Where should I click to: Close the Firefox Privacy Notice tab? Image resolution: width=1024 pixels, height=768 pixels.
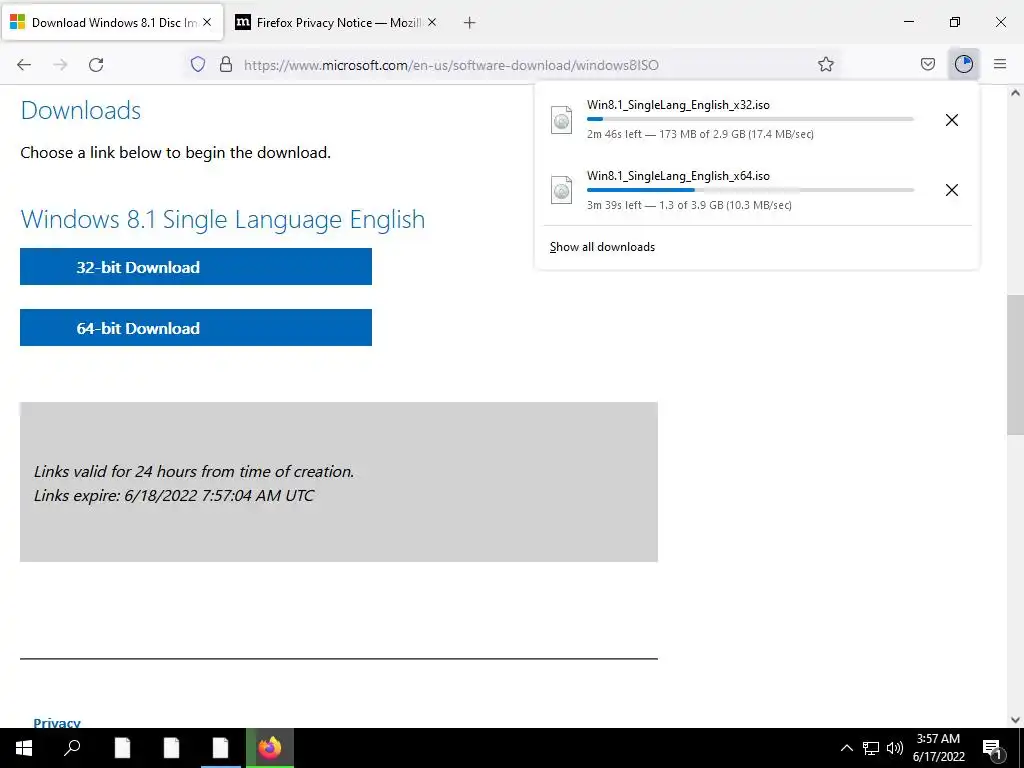coord(432,22)
